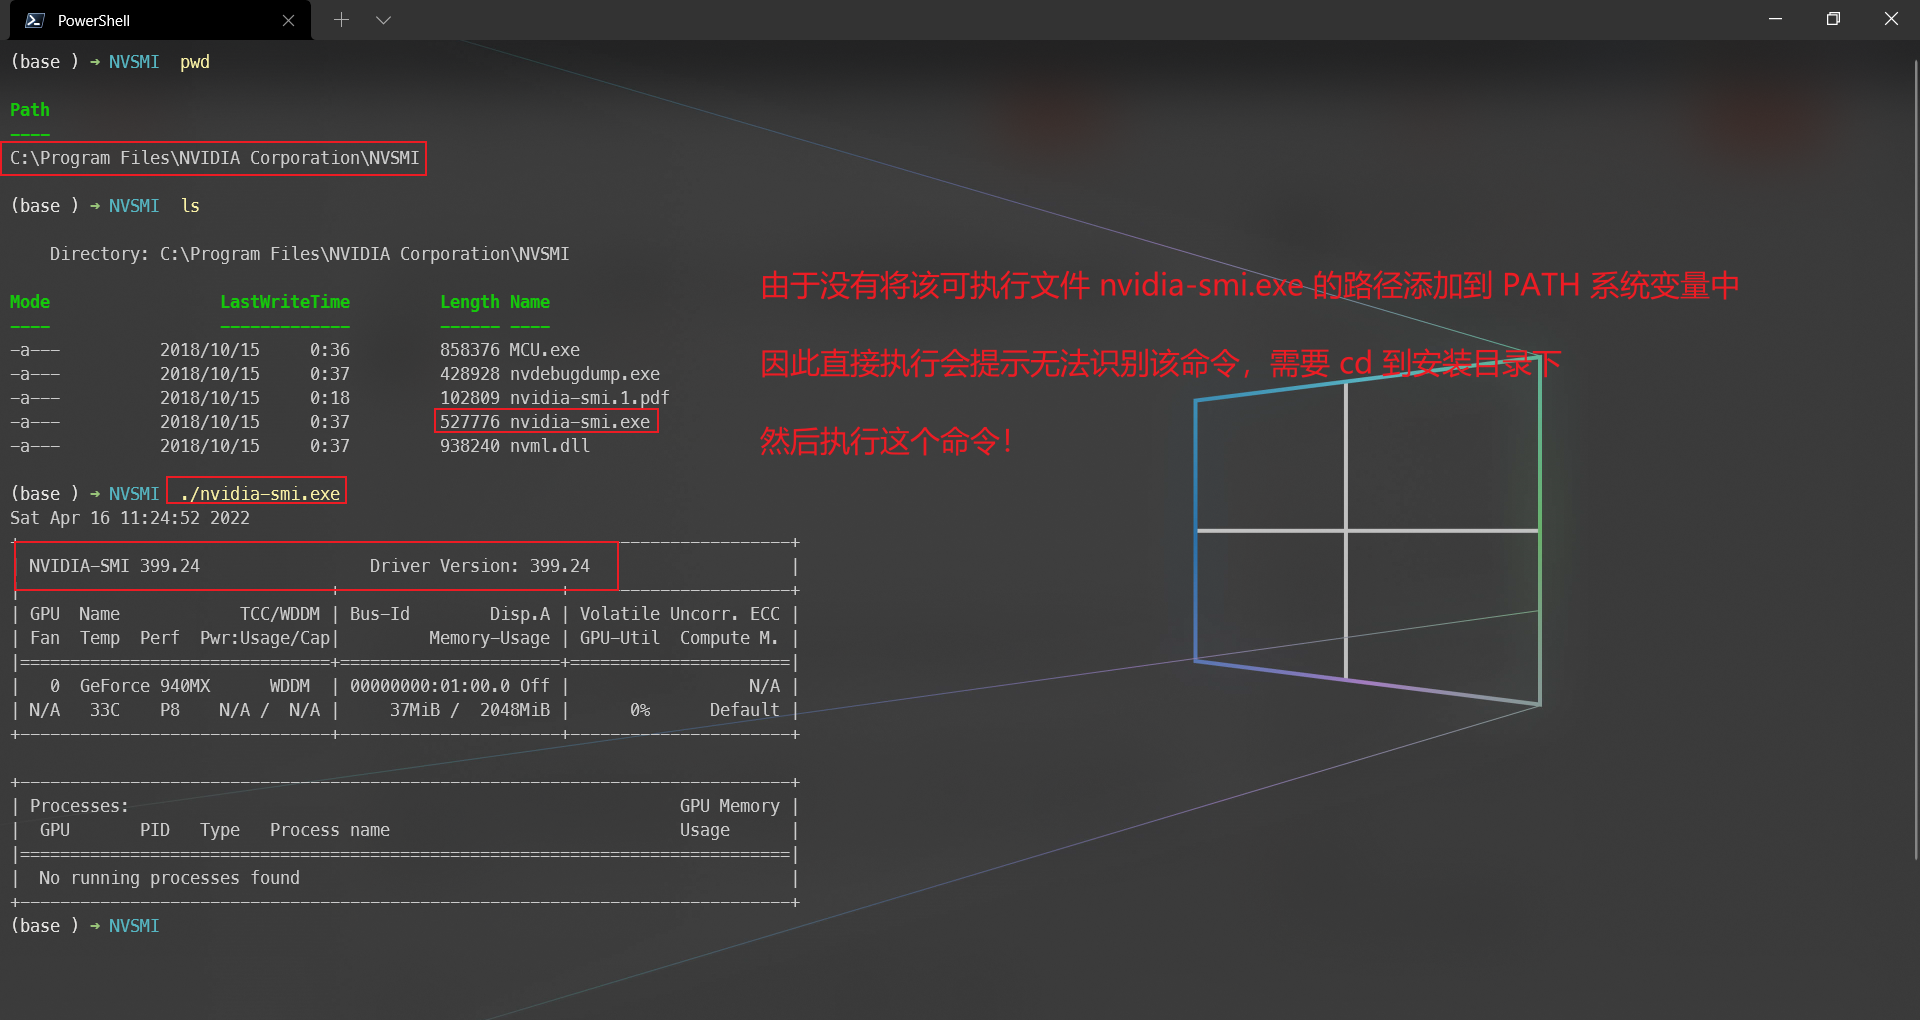Click the file name nvidia-smi.1.pdf
1920x1020 pixels.
[x=590, y=398]
